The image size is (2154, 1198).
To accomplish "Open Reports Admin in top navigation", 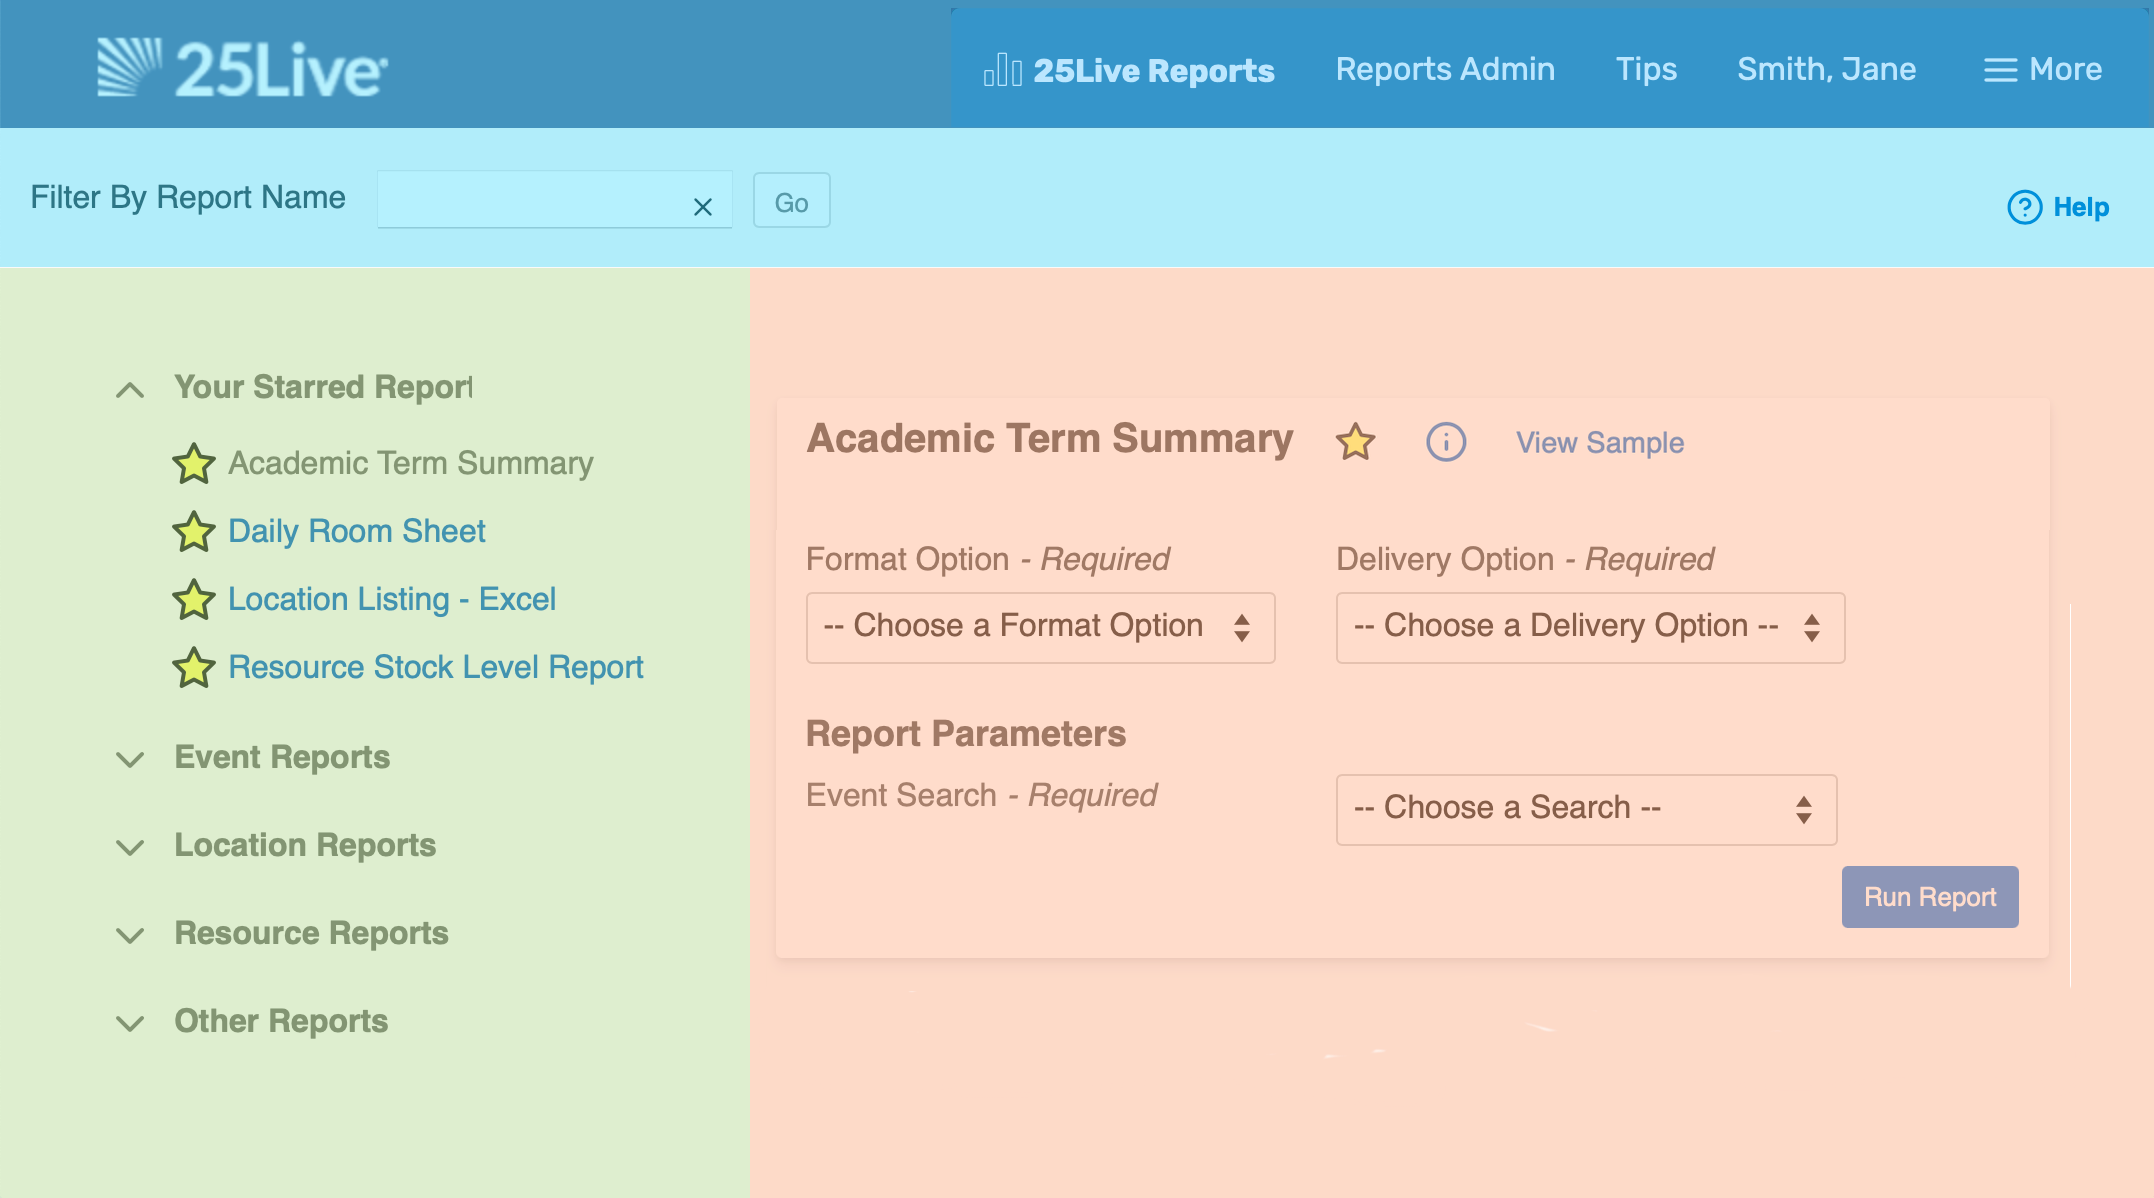I will pos(1445,69).
